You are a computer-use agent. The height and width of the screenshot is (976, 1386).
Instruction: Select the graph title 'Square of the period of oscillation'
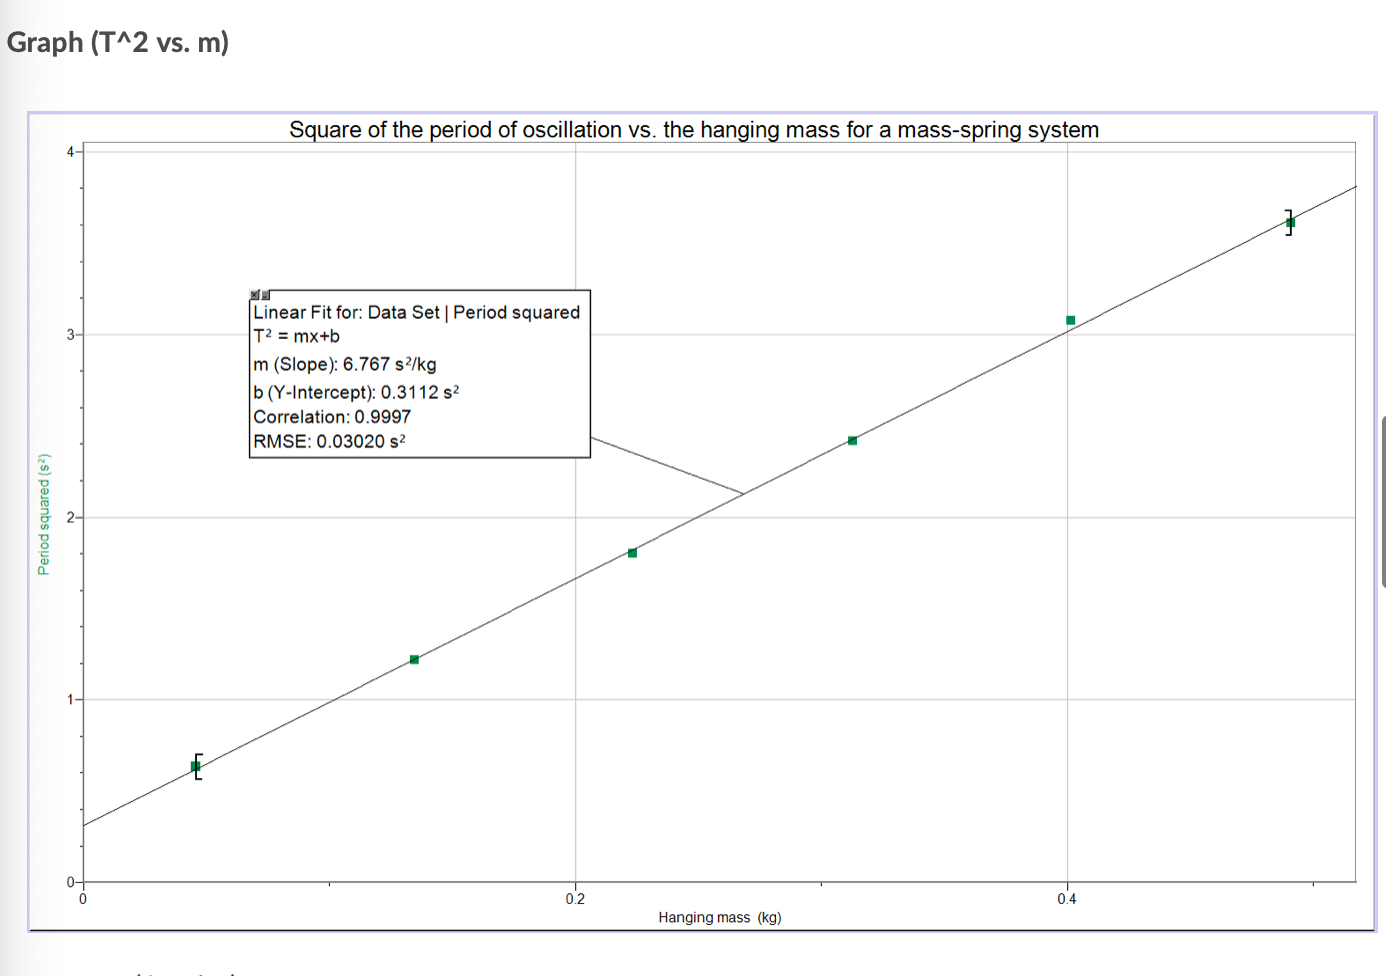point(455,130)
